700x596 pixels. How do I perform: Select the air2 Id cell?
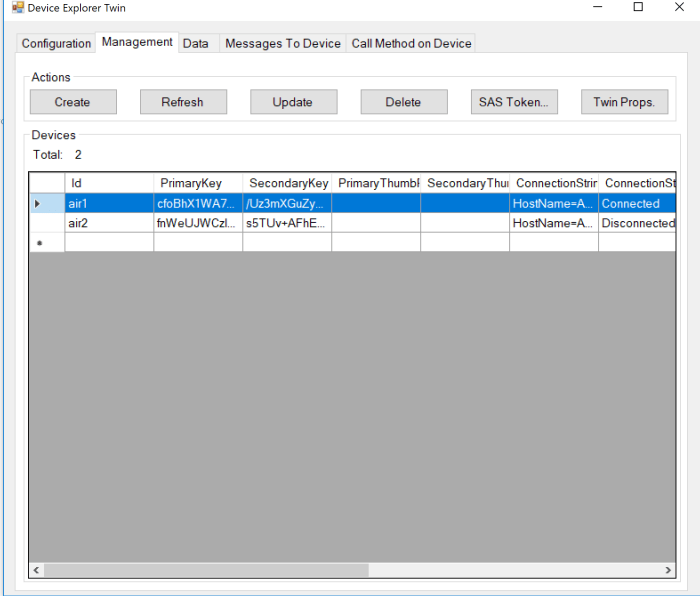pyautogui.click(x=109, y=223)
